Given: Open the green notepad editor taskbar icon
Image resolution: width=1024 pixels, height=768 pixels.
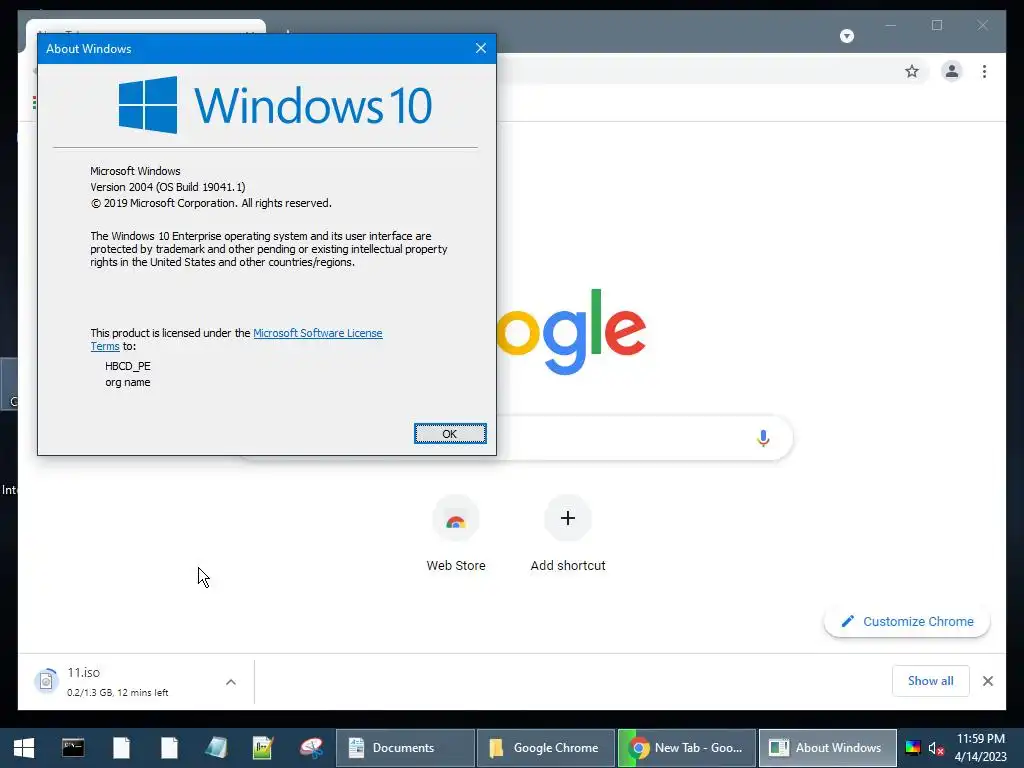Looking at the screenshot, I should (x=263, y=748).
